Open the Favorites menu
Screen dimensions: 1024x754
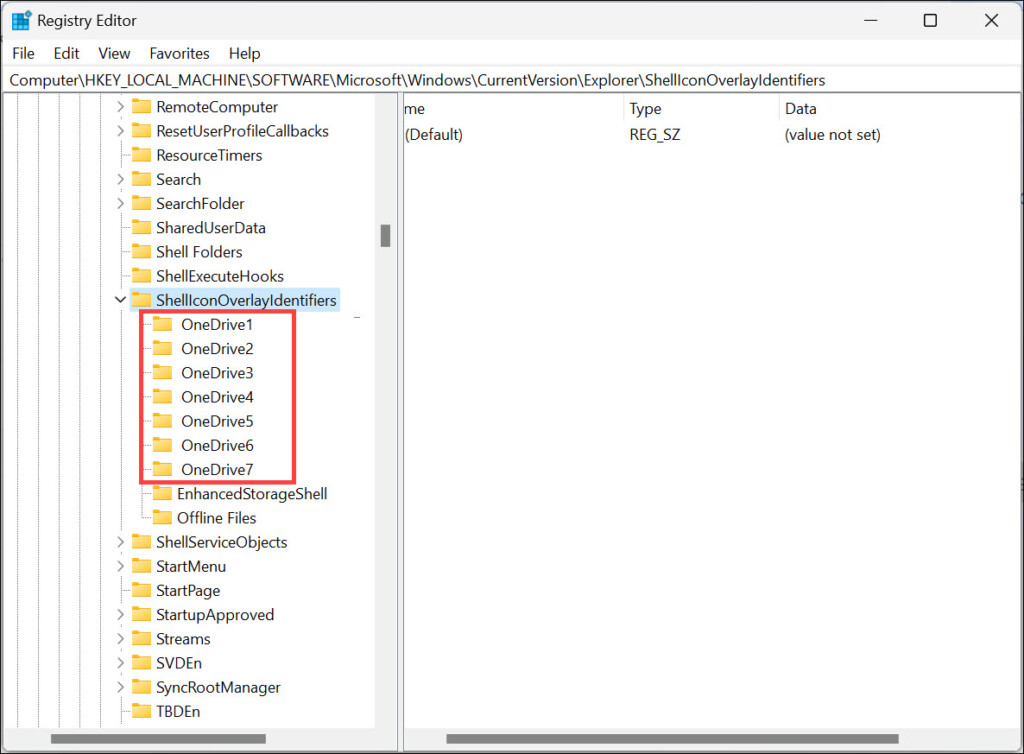click(x=180, y=54)
